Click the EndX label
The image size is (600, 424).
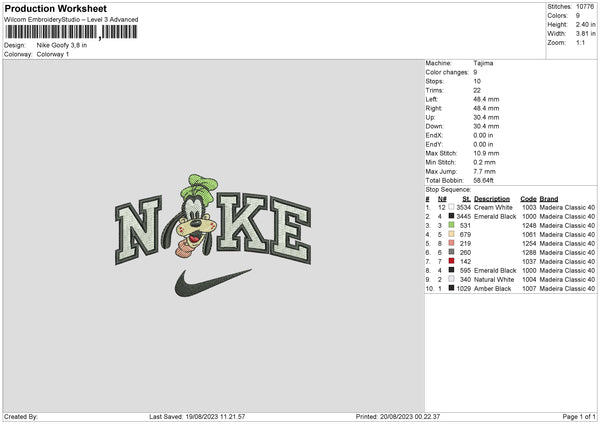click(x=434, y=135)
